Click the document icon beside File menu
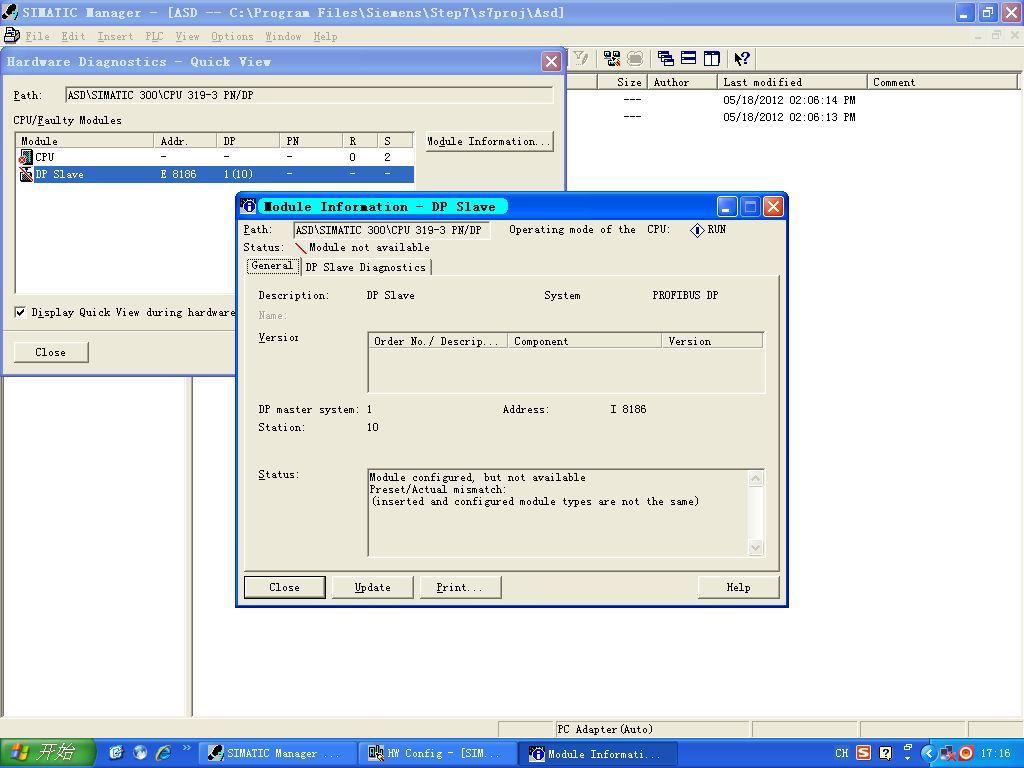Viewport: 1024px width, 768px height. [x=11, y=35]
